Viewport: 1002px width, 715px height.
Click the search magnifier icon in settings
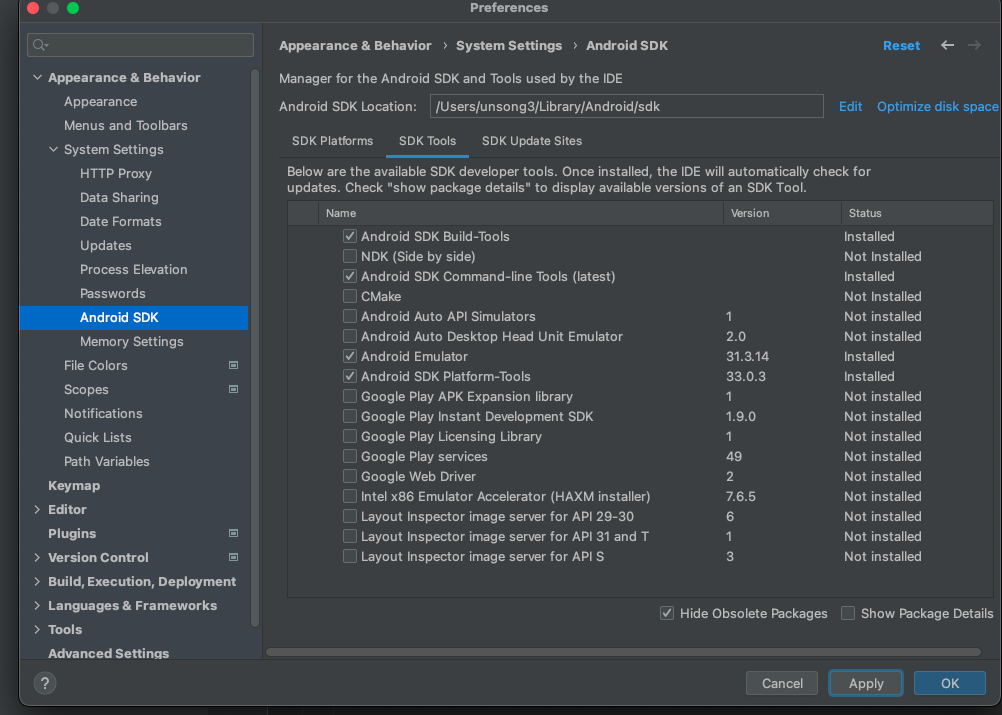[40, 45]
